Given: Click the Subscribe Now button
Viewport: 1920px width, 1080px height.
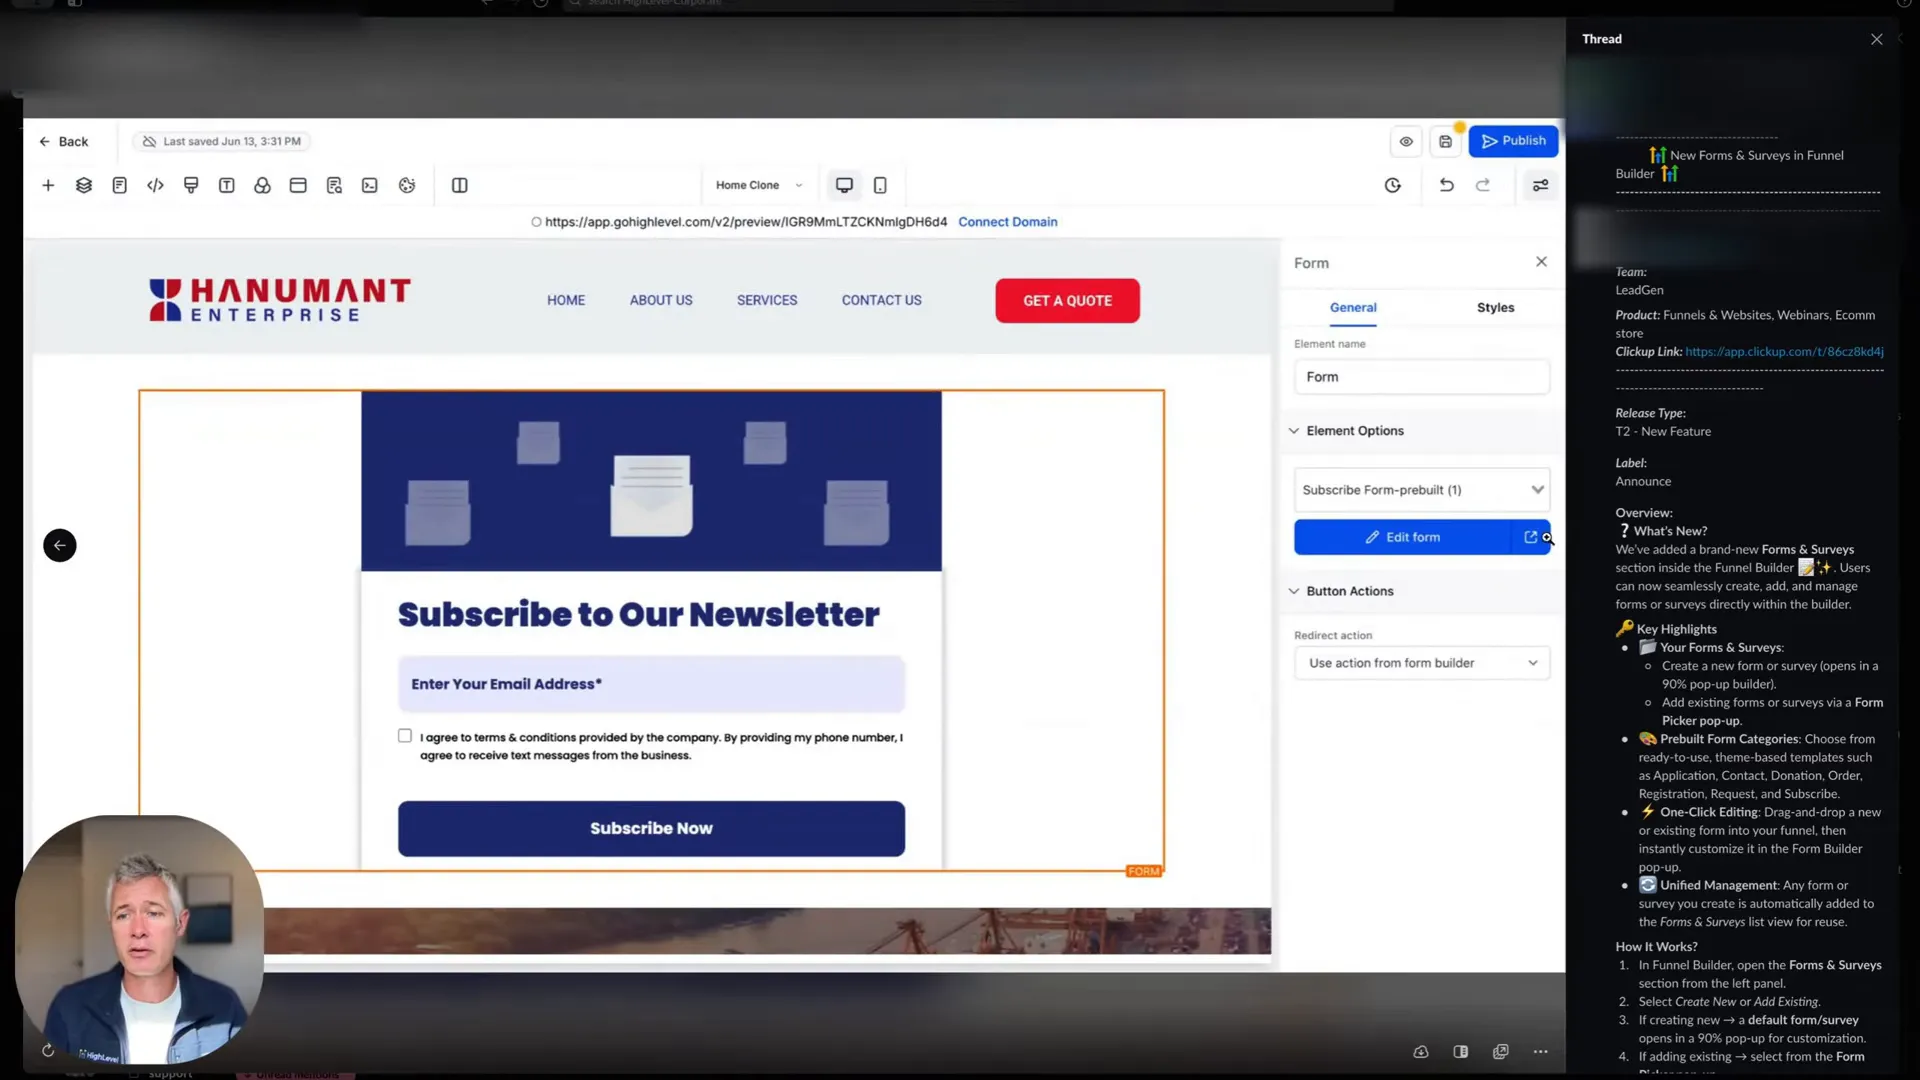Looking at the screenshot, I should [651, 828].
